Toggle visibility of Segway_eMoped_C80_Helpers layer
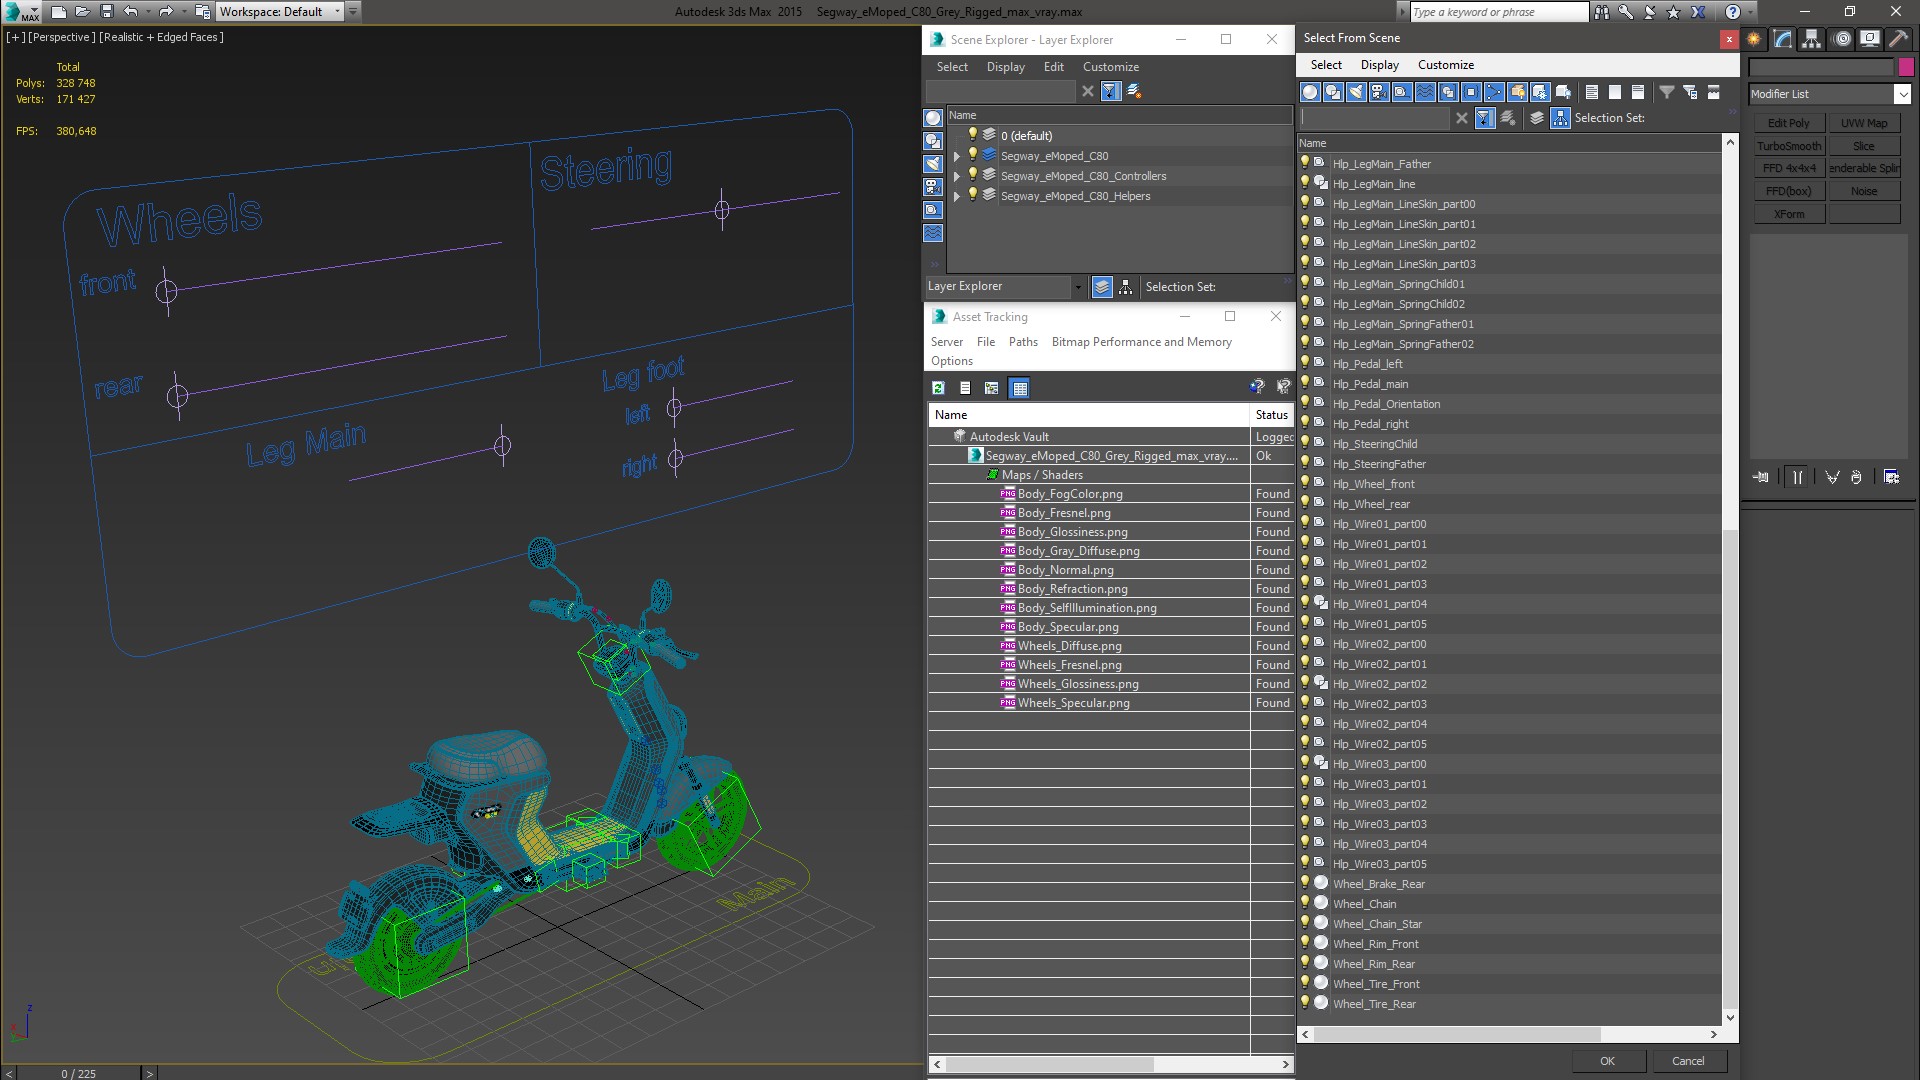The image size is (1920, 1080). [x=975, y=195]
